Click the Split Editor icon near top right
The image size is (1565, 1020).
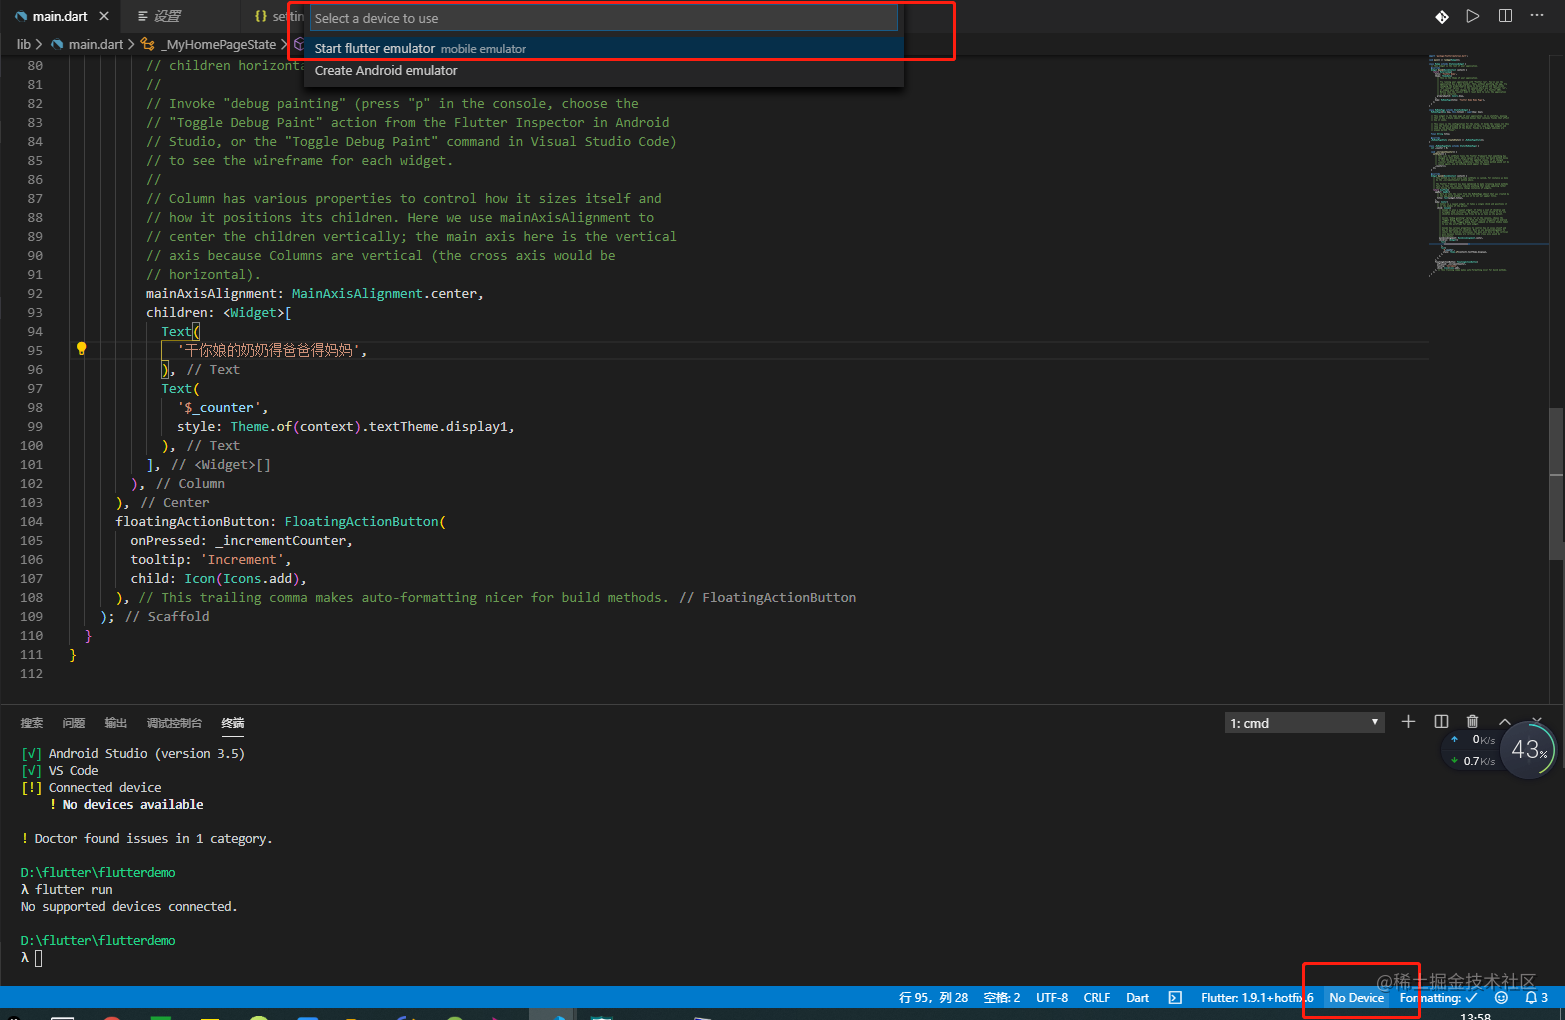click(x=1505, y=16)
